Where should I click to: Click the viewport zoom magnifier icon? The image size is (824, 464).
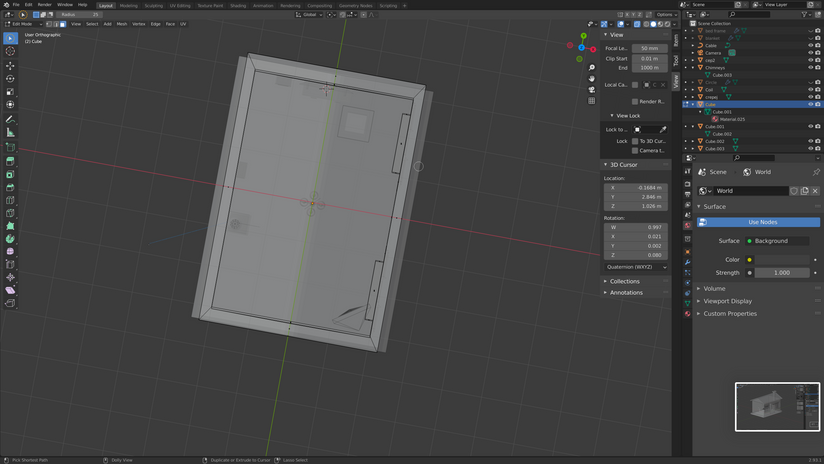(592, 68)
